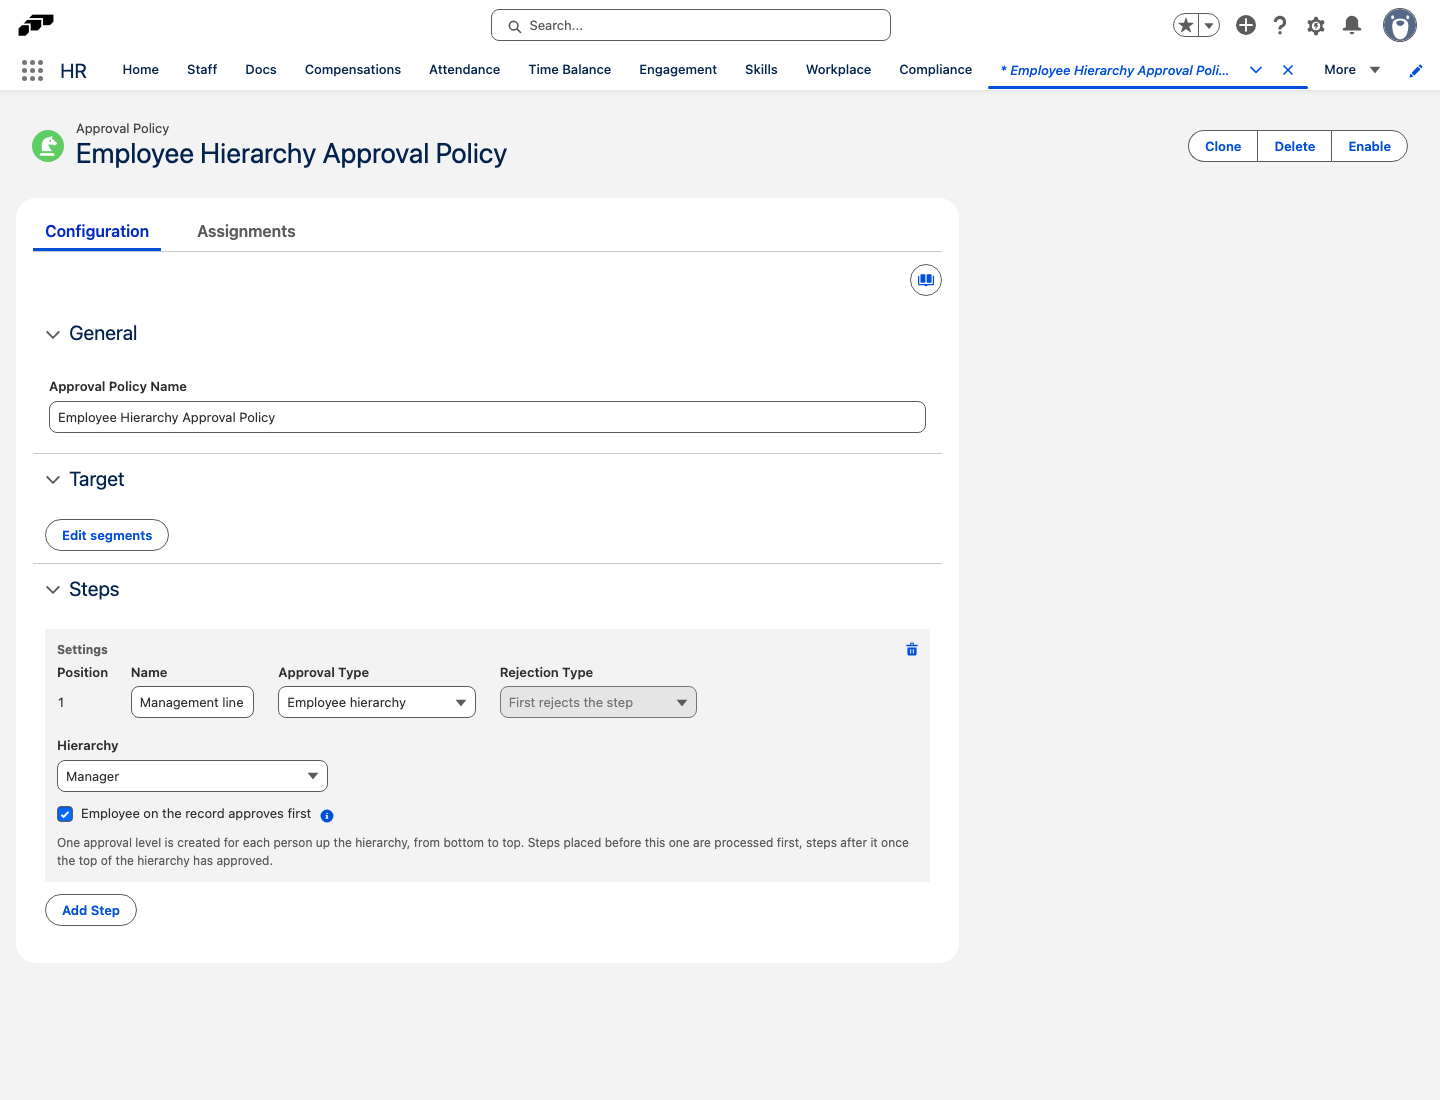Screen dimensions: 1440x1100
Task: Click the step Name field 'Management line'
Action: 192,702
